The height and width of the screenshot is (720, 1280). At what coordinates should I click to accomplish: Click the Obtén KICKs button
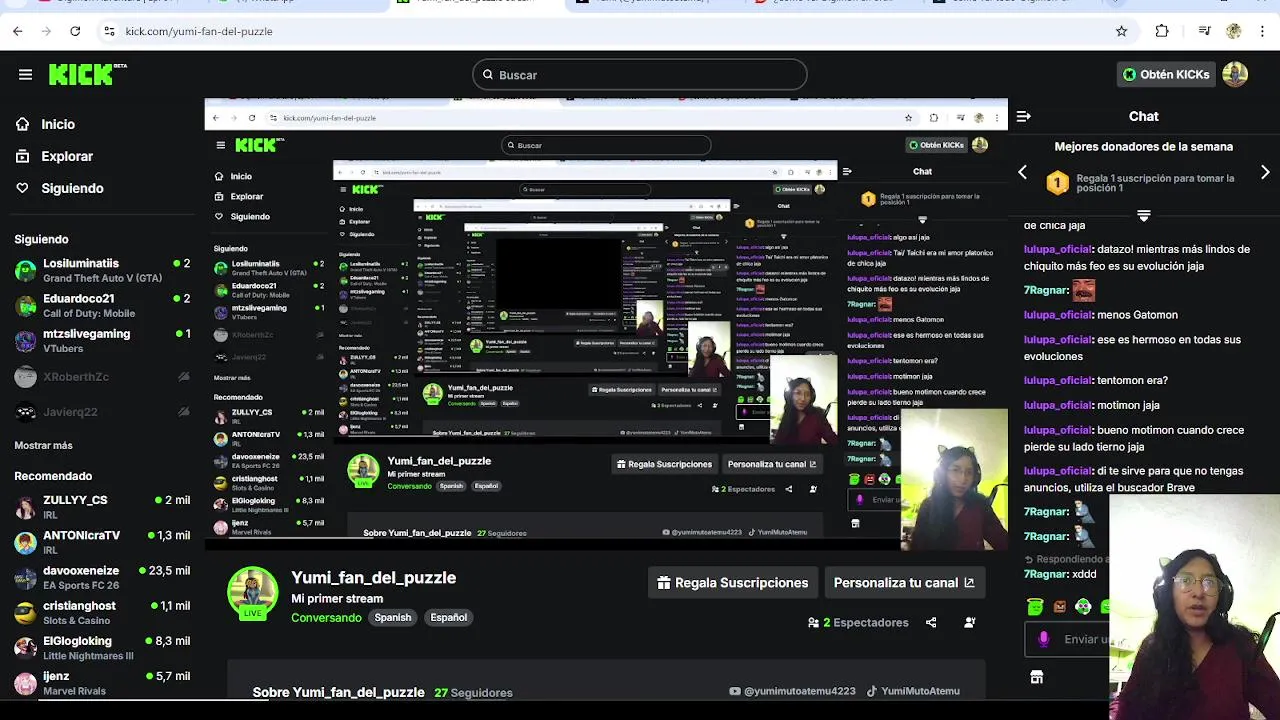(x=1166, y=74)
